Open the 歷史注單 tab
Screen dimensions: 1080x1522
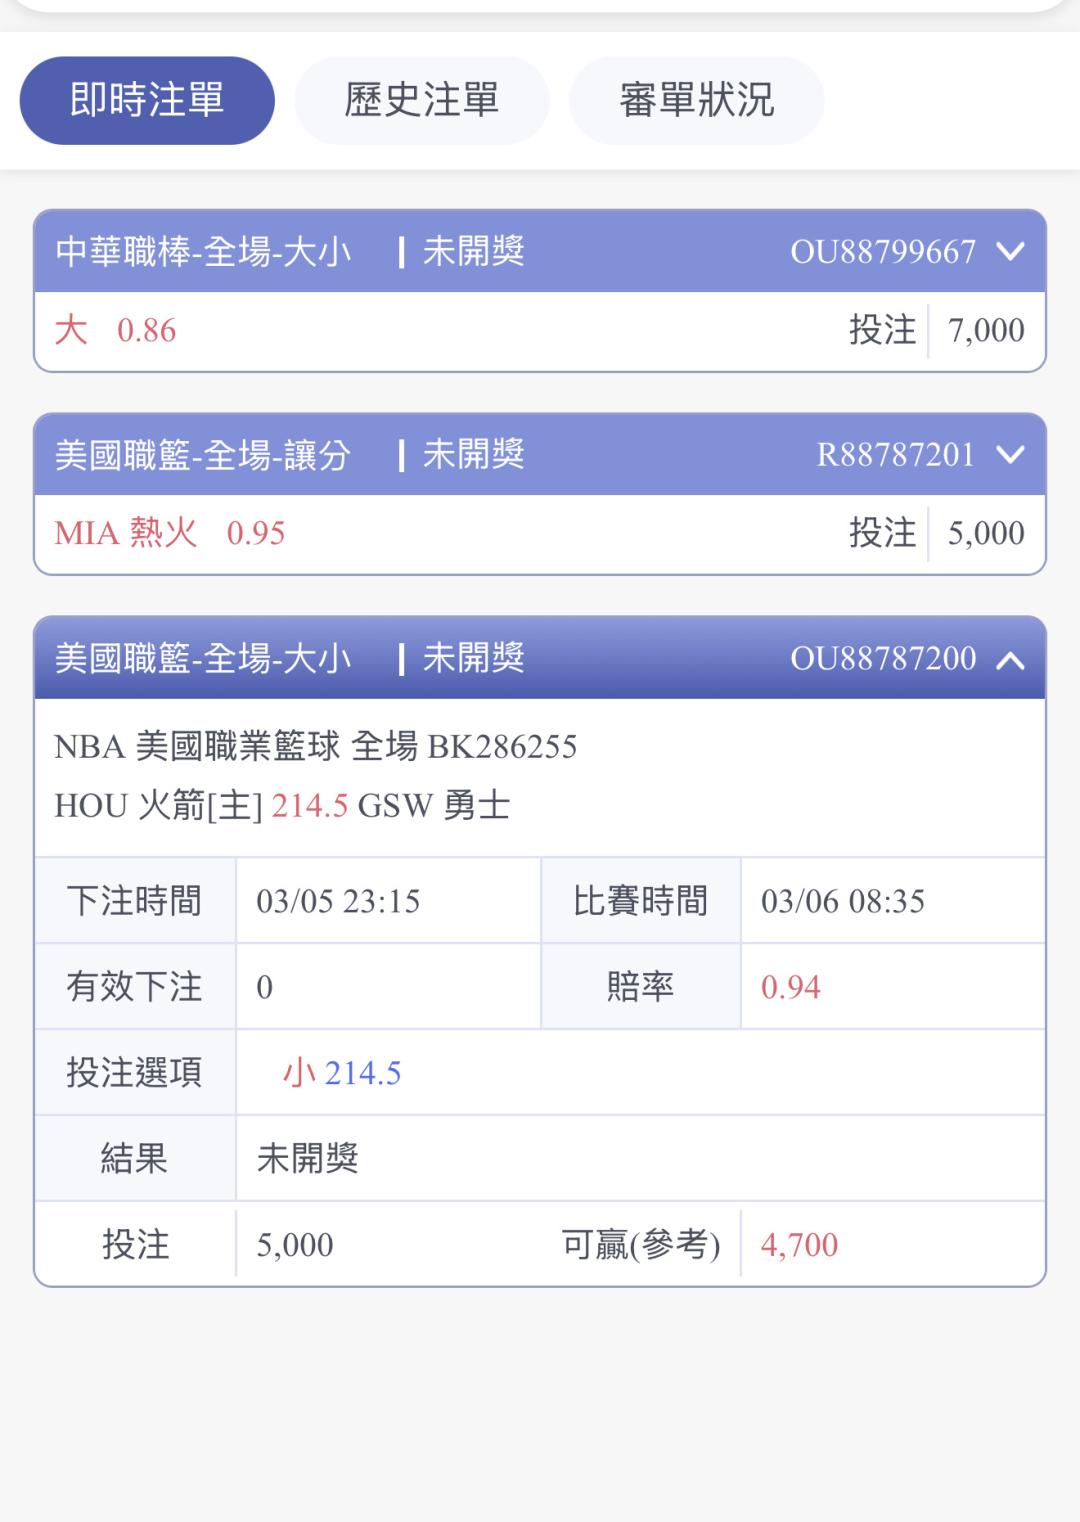(421, 100)
